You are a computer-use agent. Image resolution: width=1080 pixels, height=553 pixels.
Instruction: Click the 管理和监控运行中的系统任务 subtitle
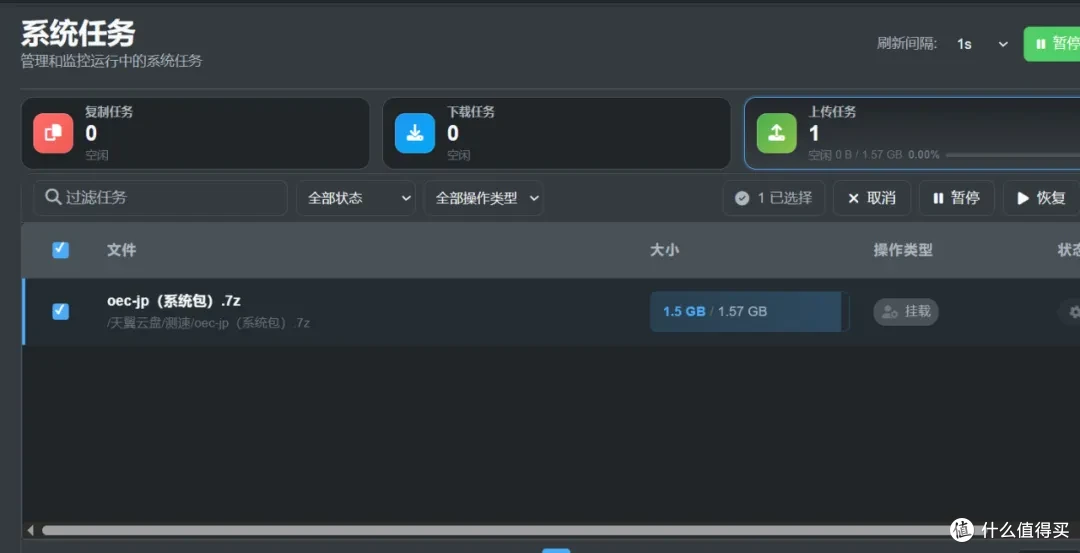112,61
